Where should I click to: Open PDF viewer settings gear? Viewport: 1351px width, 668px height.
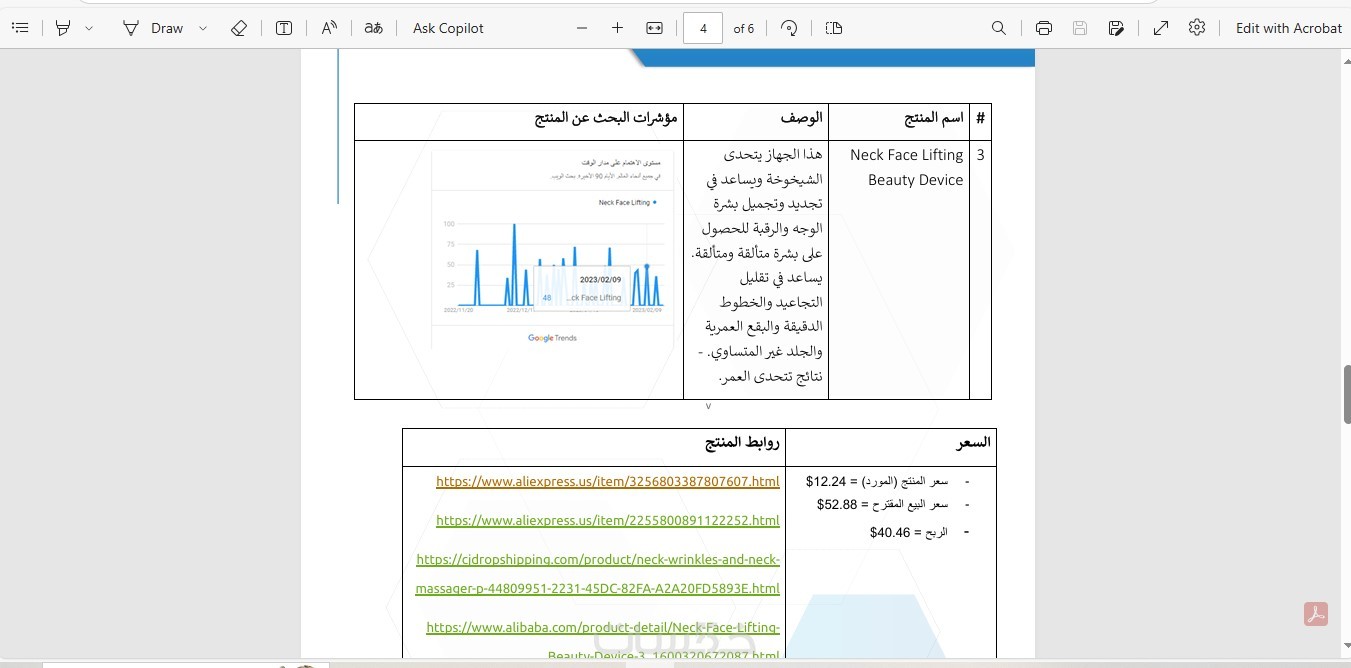(1197, 28)
